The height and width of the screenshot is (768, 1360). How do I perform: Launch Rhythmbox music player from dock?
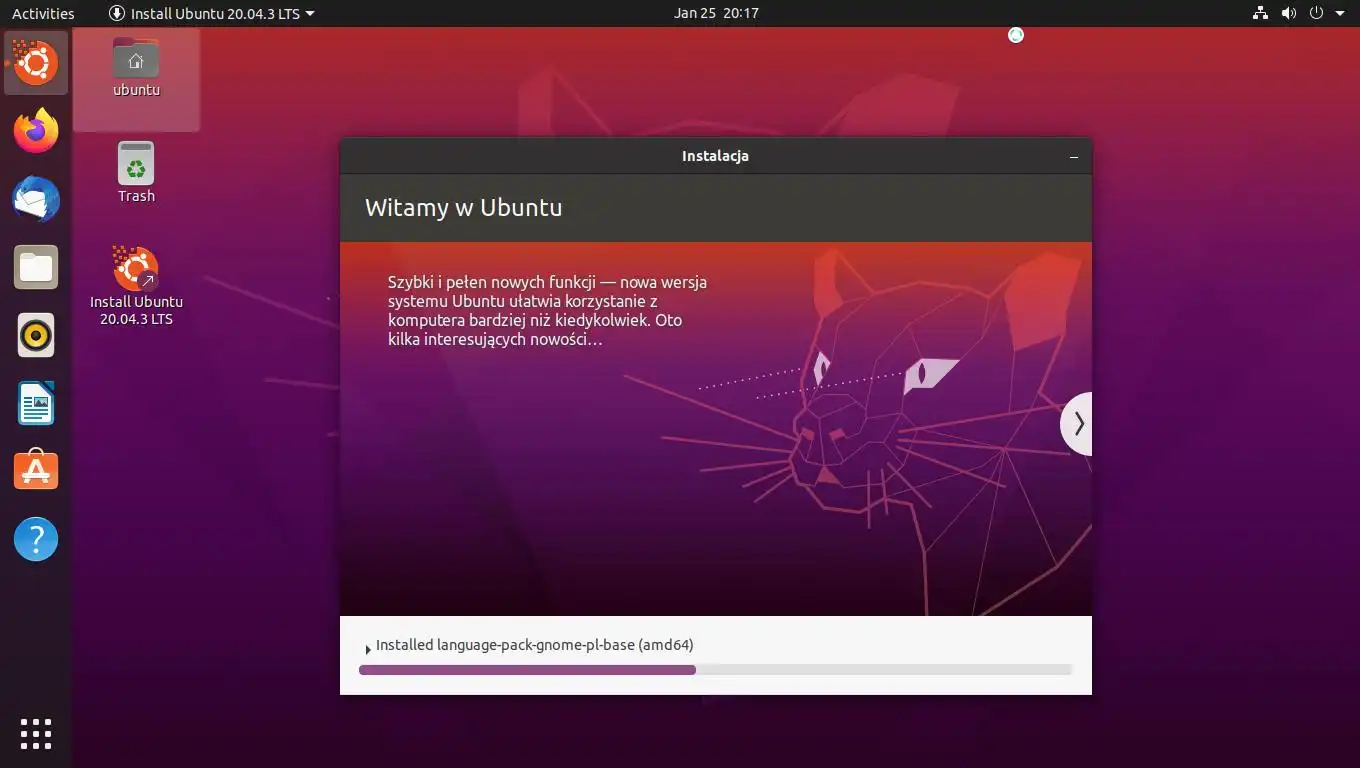36,335
